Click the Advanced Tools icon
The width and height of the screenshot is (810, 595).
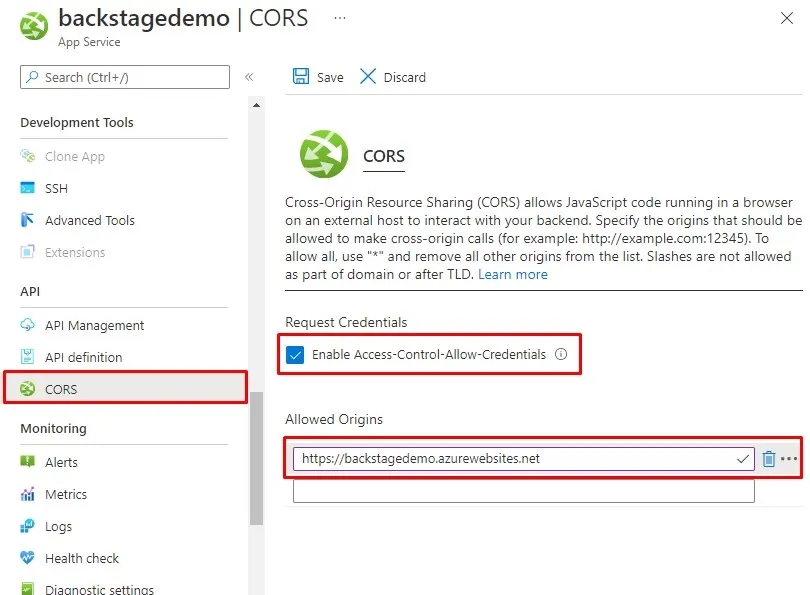coord(27,220)
